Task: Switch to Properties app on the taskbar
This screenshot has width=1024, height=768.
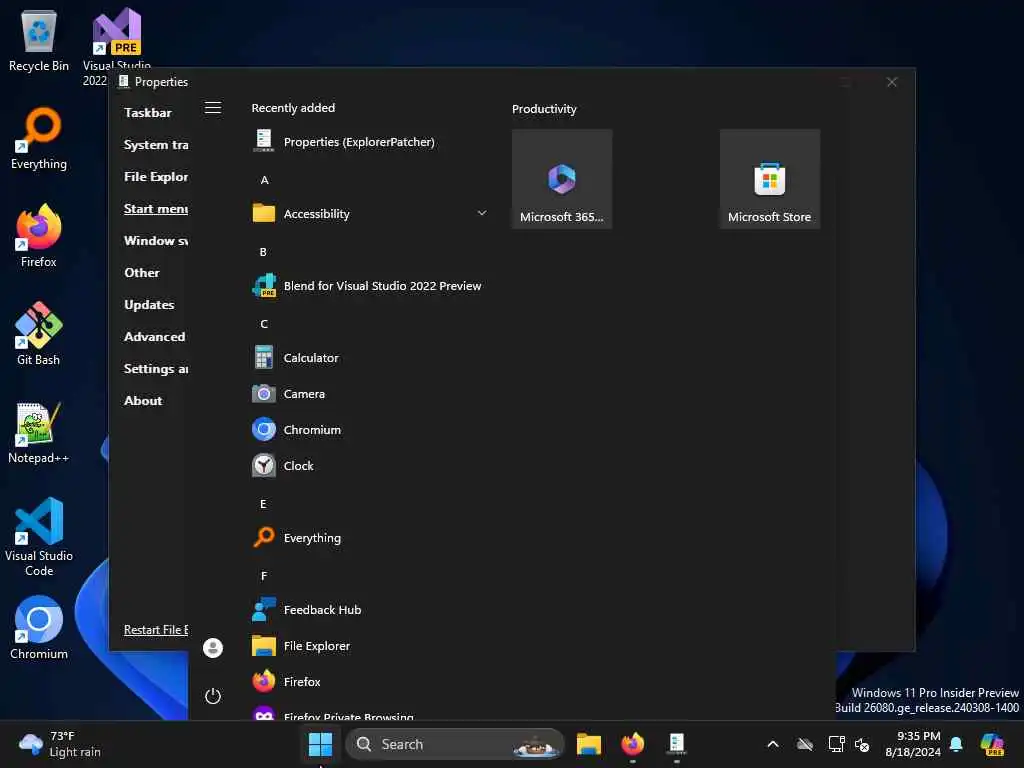Action: tap(677, 744)
